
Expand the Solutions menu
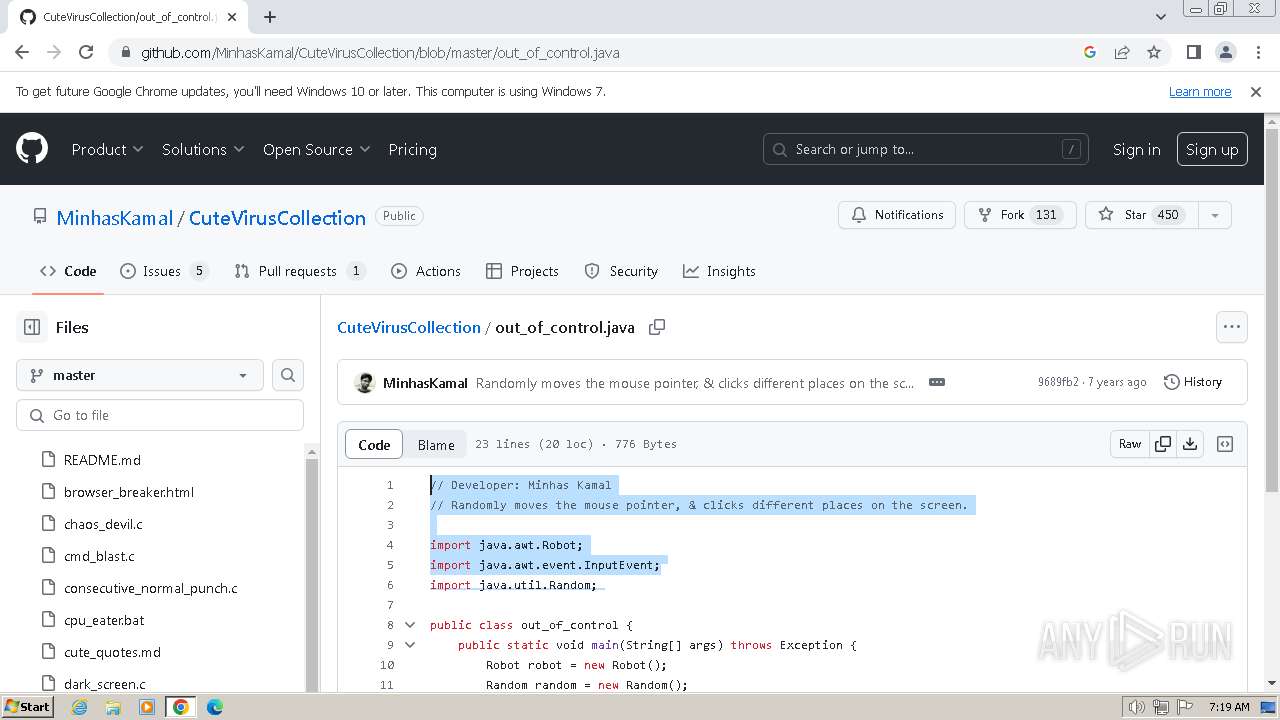tap(203, 149)
